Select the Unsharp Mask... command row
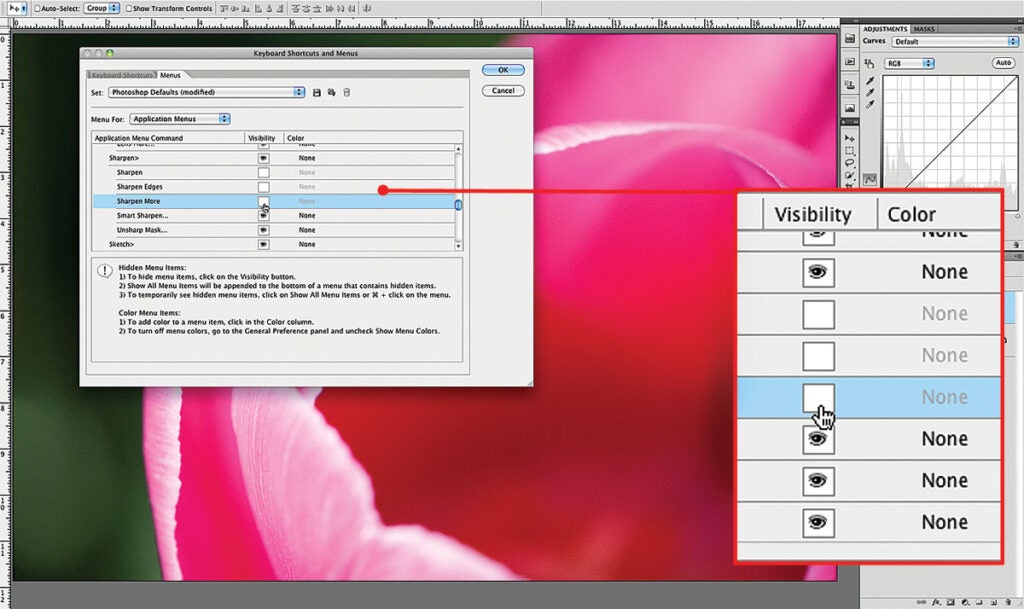This screenshot has height=609, width=1024. click(x=274, y=230)
